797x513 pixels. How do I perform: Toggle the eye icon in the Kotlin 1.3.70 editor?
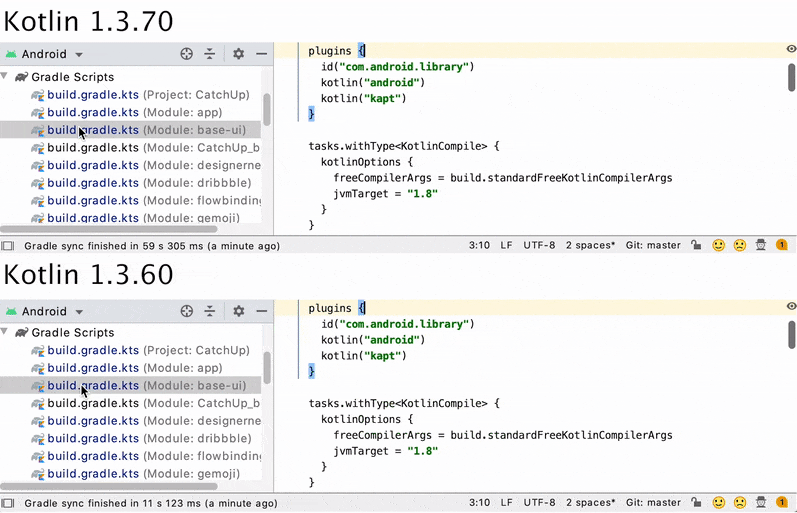point(791,49)
